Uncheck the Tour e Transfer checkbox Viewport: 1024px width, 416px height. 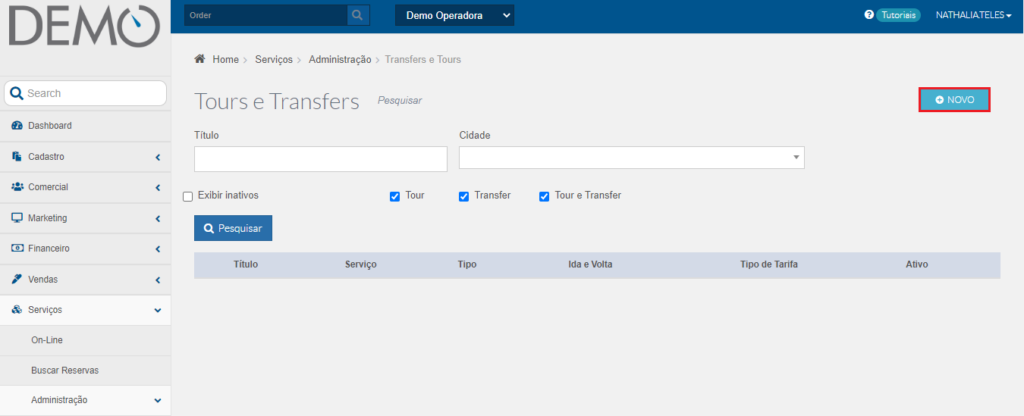(x=544, y=197)
